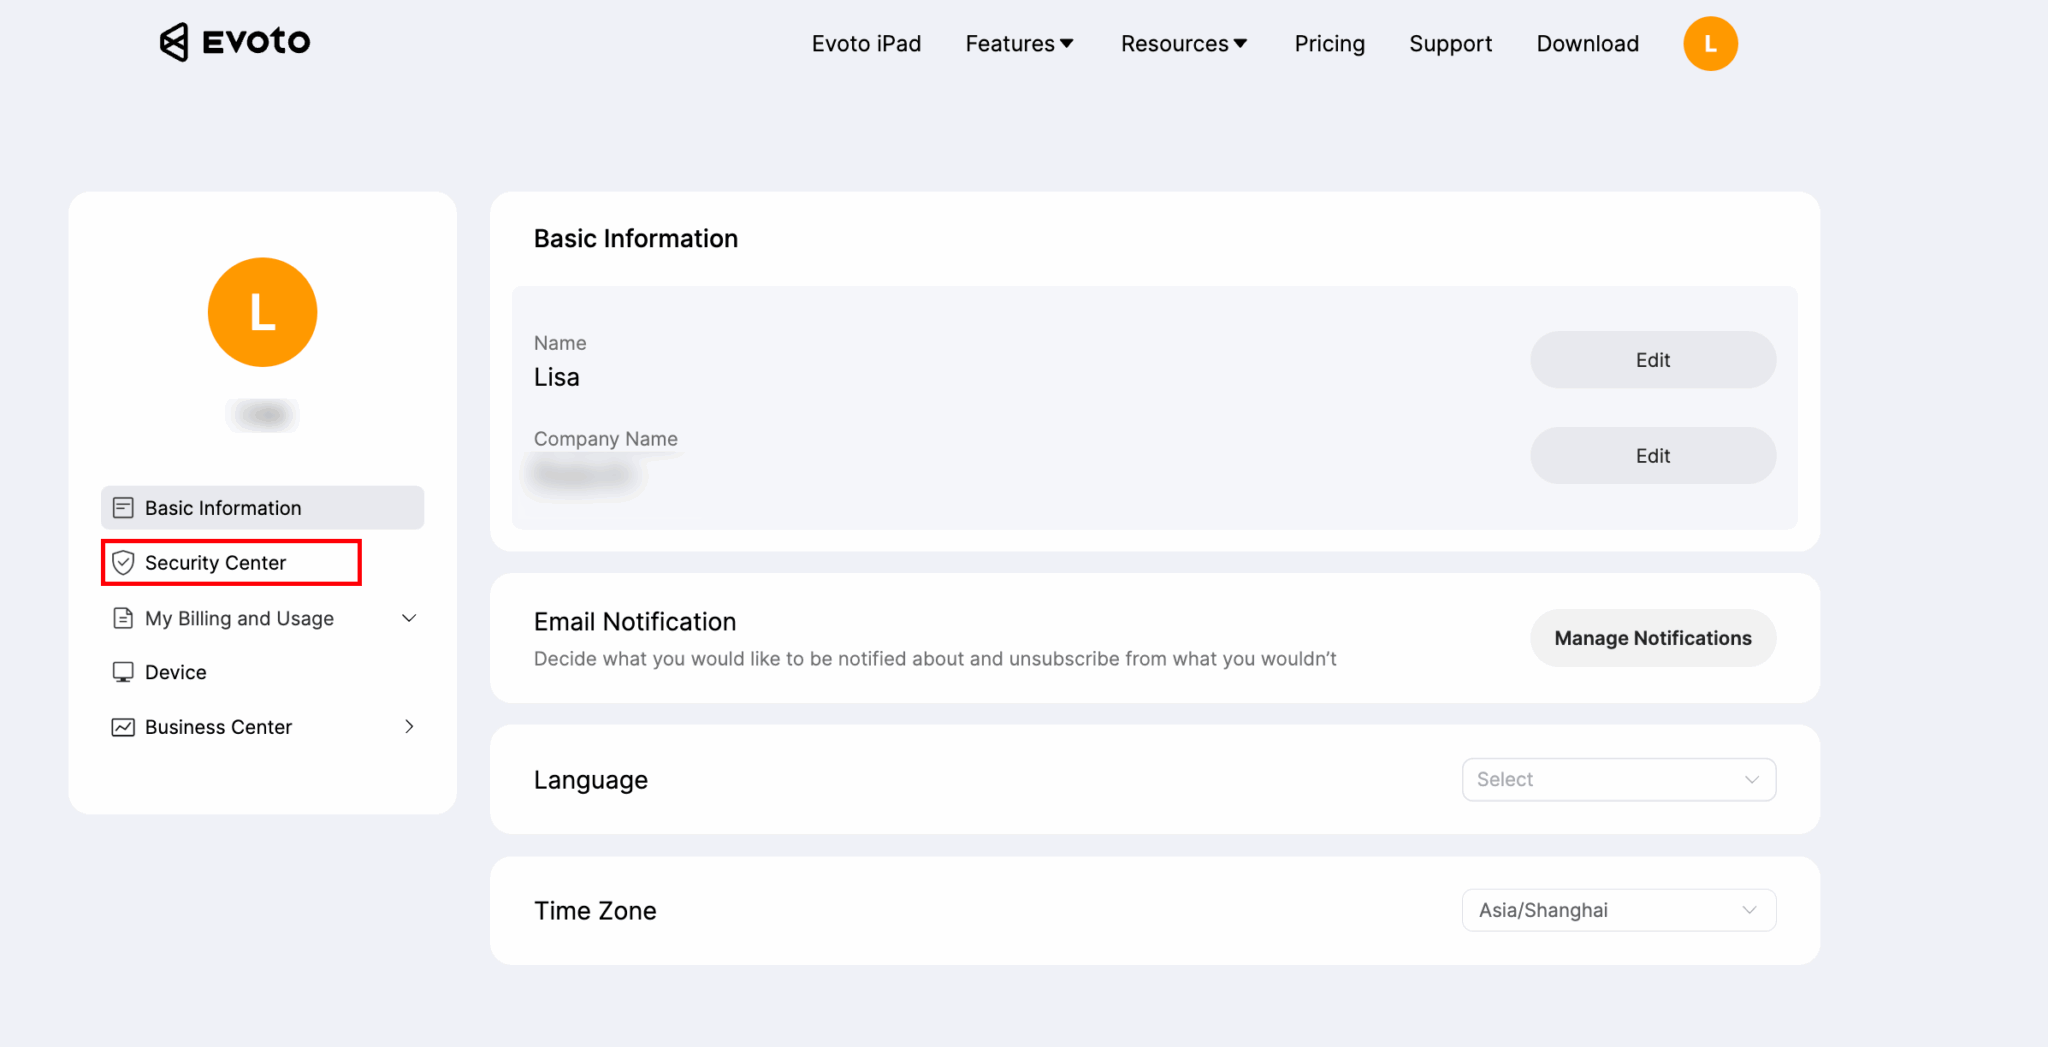Expand Business Center with its right chevron
The image size is (2048, 1047).
point(409,727)
